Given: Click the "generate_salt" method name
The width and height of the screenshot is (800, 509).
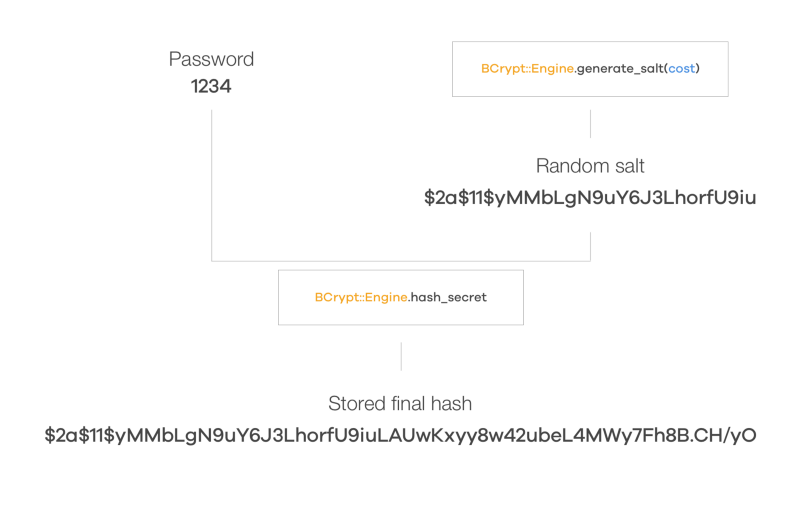Looking at the screenshot, I should point(620,69).
